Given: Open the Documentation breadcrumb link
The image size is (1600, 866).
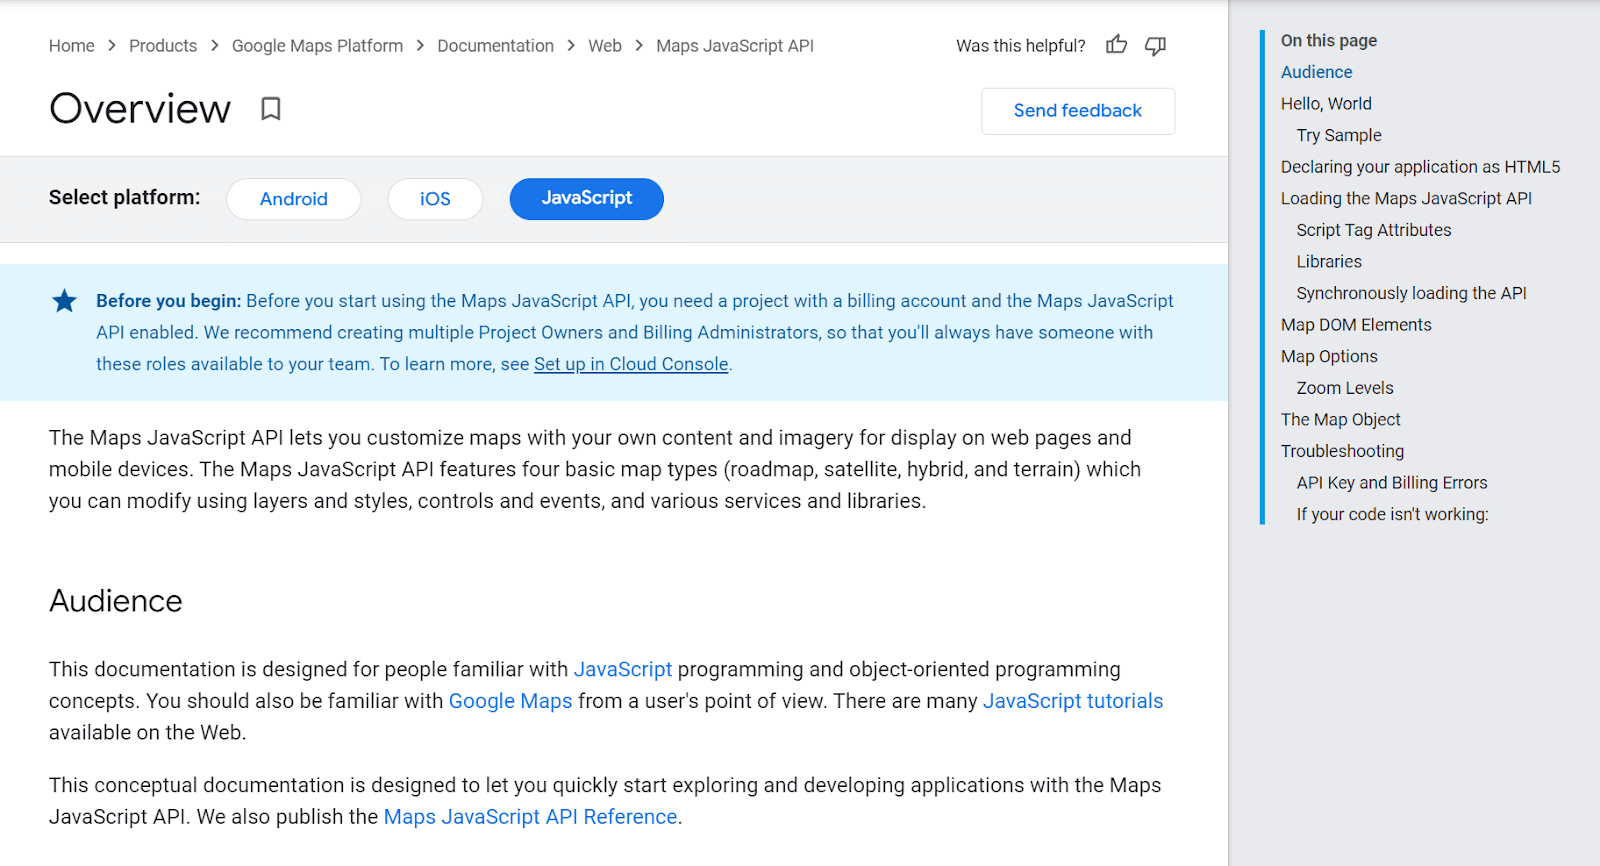Looking at the screenshot, I should pos(495,46).
